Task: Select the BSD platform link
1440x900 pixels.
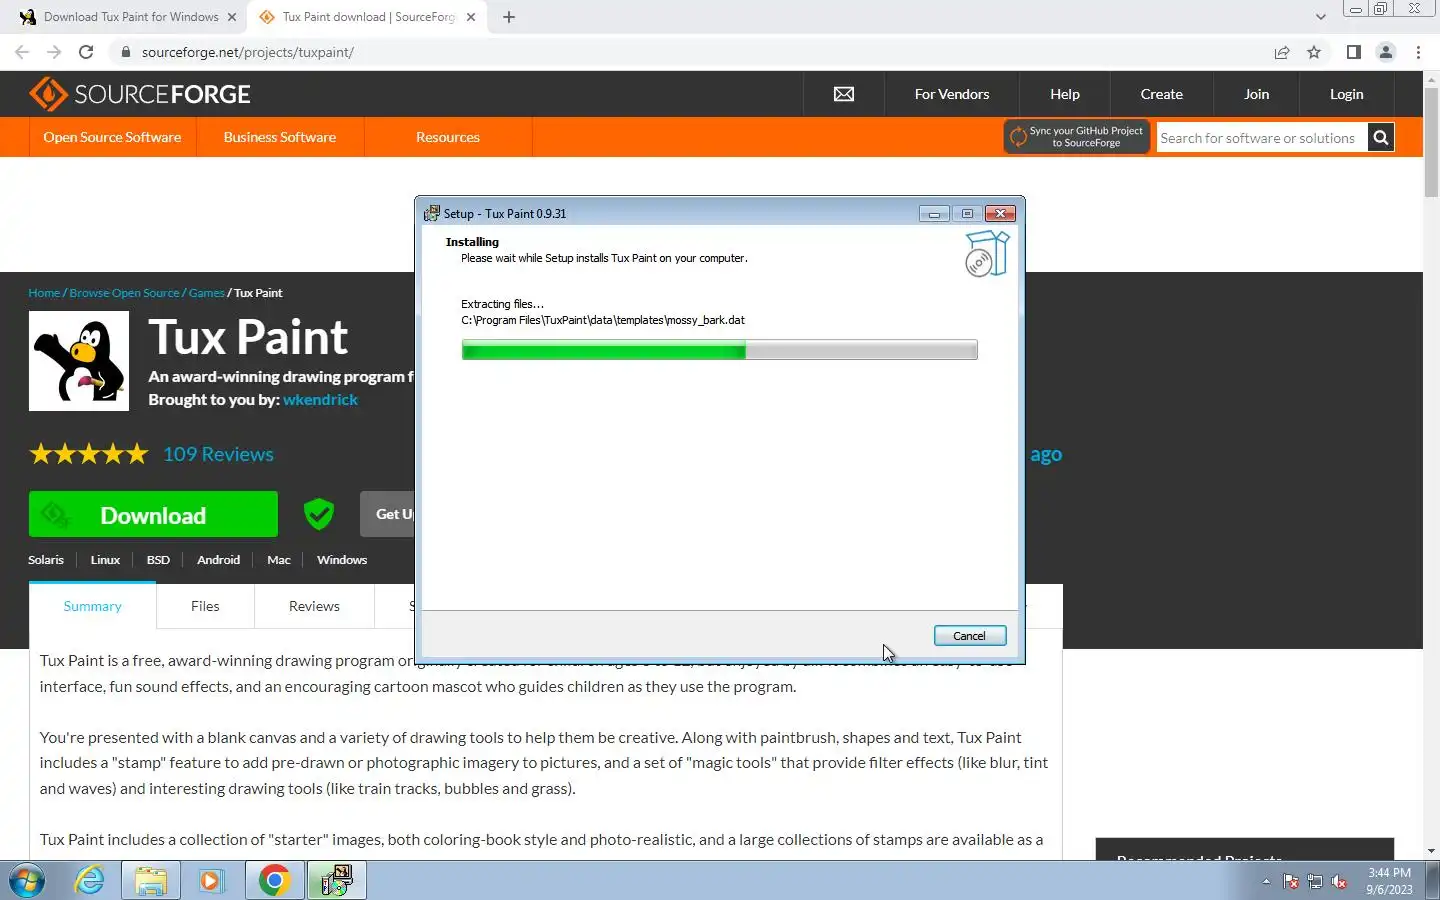Action: pyautogui.click(x=158, y=560)
